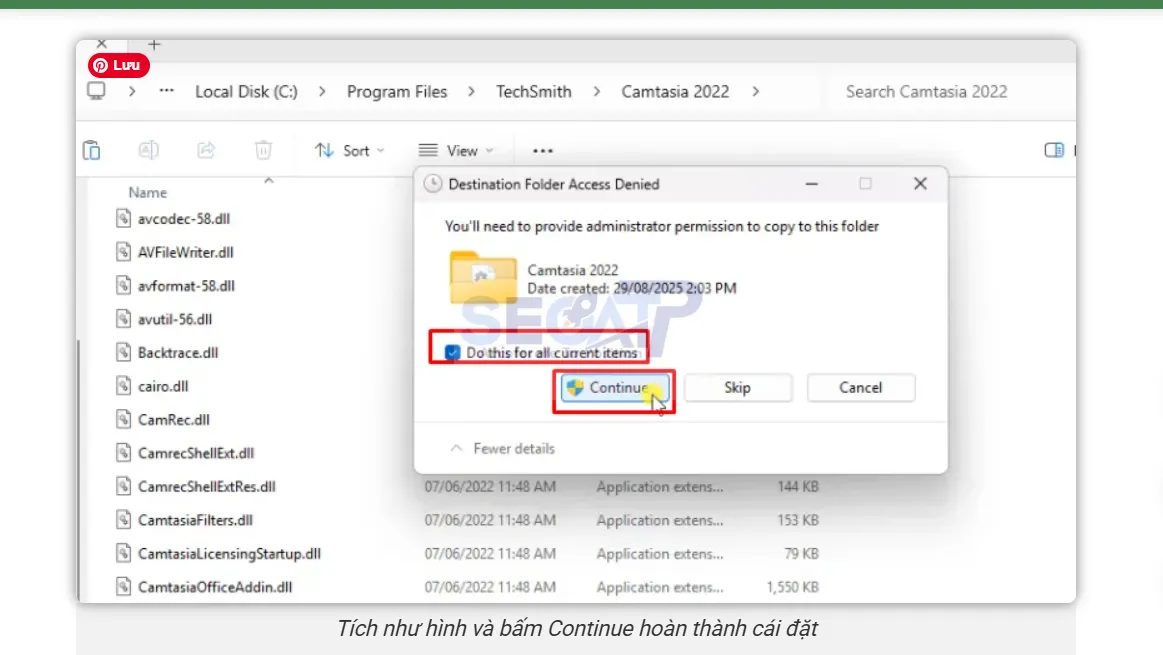Toggle the details pane icon at top right
Screen dimensions: 1163x655
(1053, 149)
